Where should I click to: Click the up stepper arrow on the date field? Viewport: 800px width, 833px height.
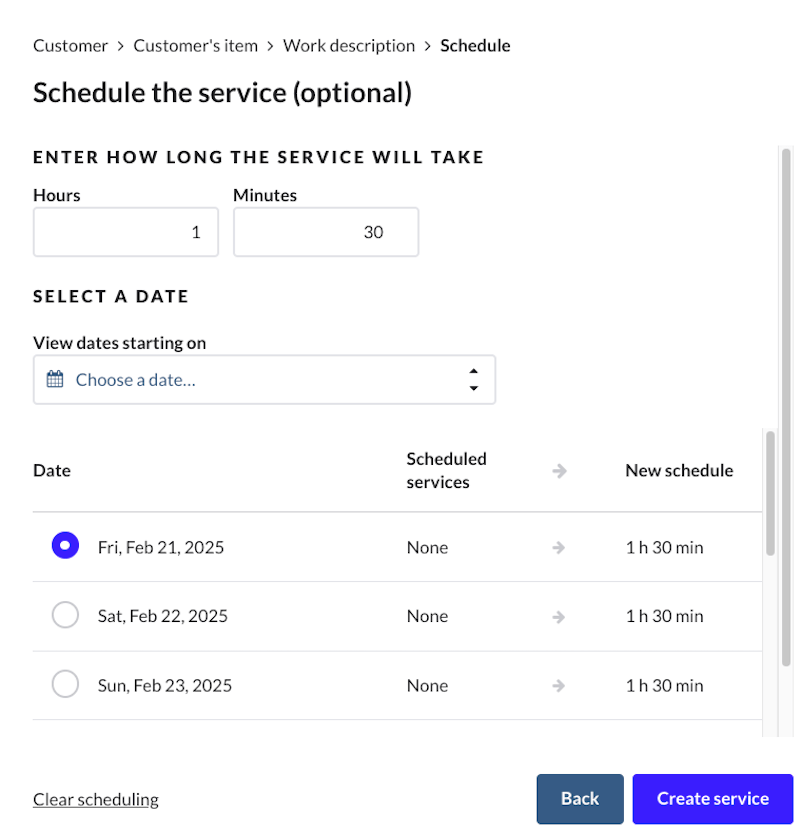[x=473, y=373]
